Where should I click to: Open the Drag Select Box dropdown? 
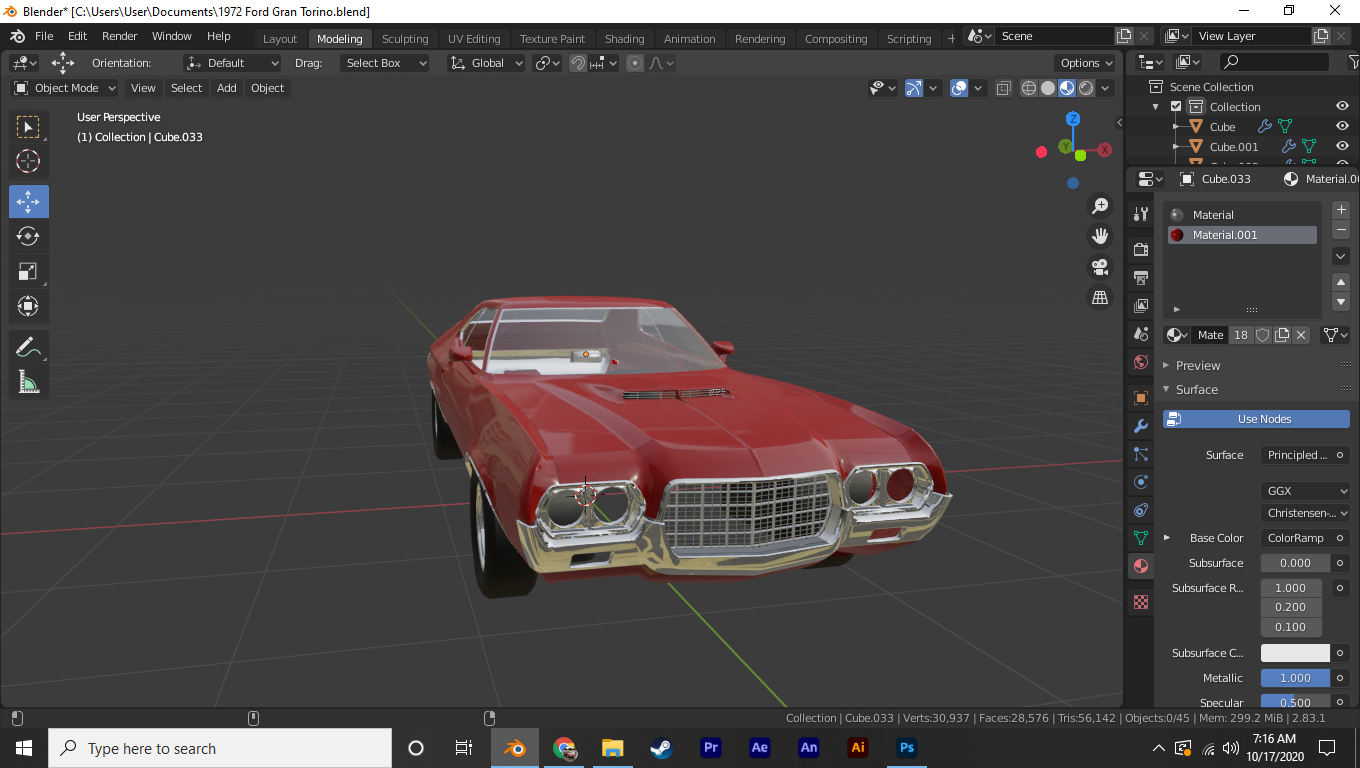[x=384, y=63]
